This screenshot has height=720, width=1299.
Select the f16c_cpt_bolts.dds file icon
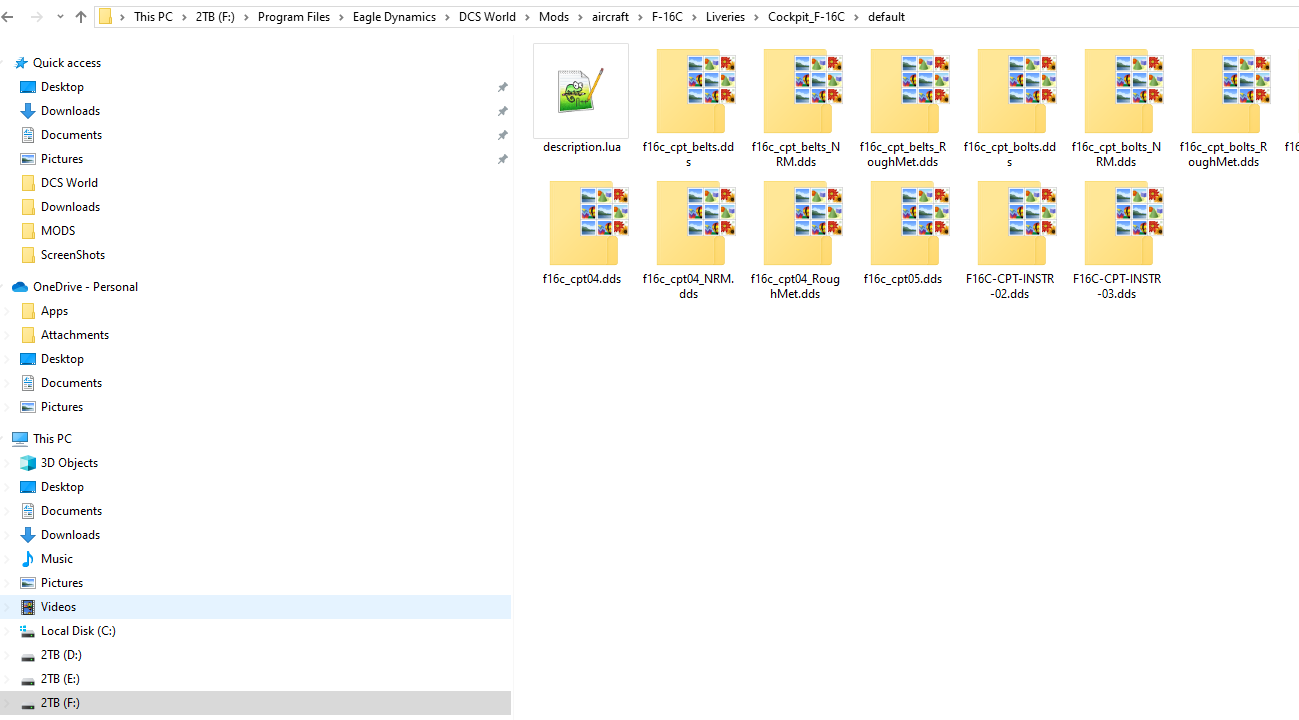pyautogui.click(x=1016, y=91)
